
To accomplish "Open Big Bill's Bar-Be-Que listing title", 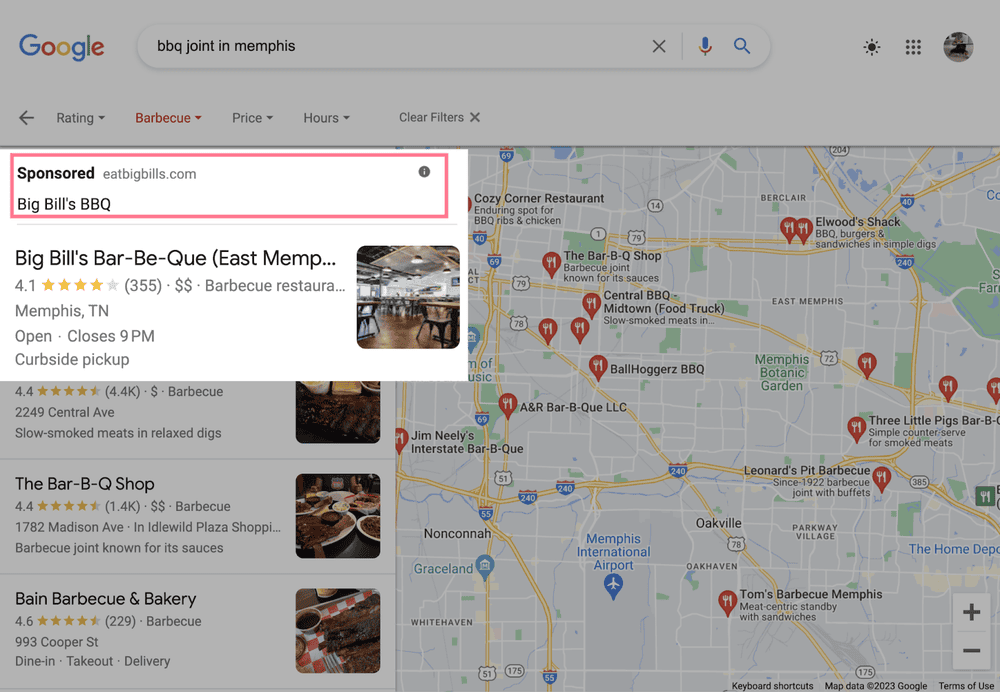I will (x=175, y=258).
